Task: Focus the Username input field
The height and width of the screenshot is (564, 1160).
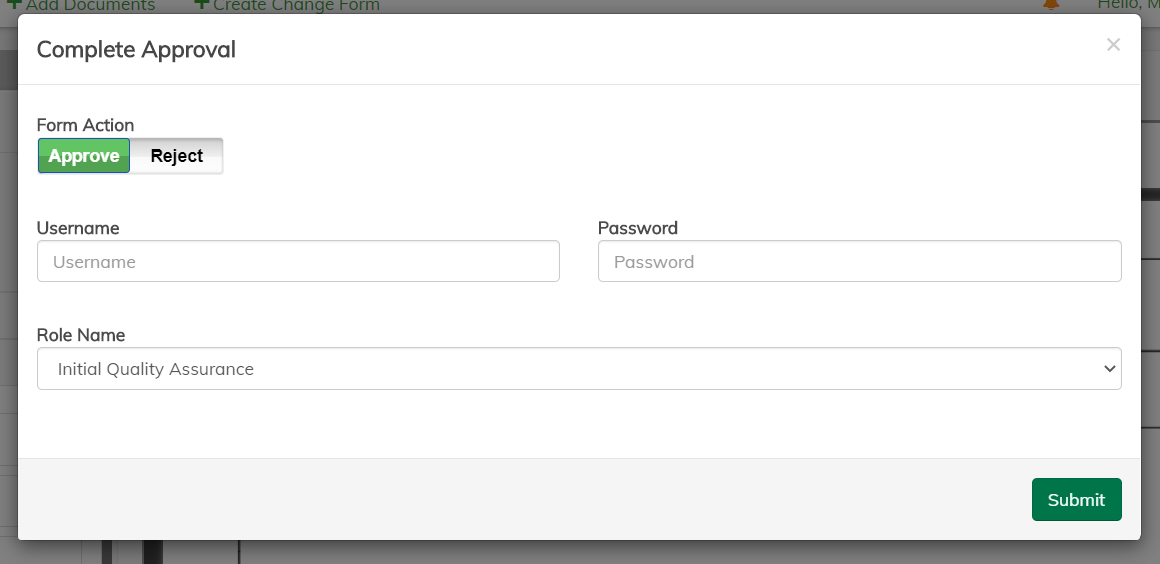Action: pyautogui.click(x=298, y=262)
